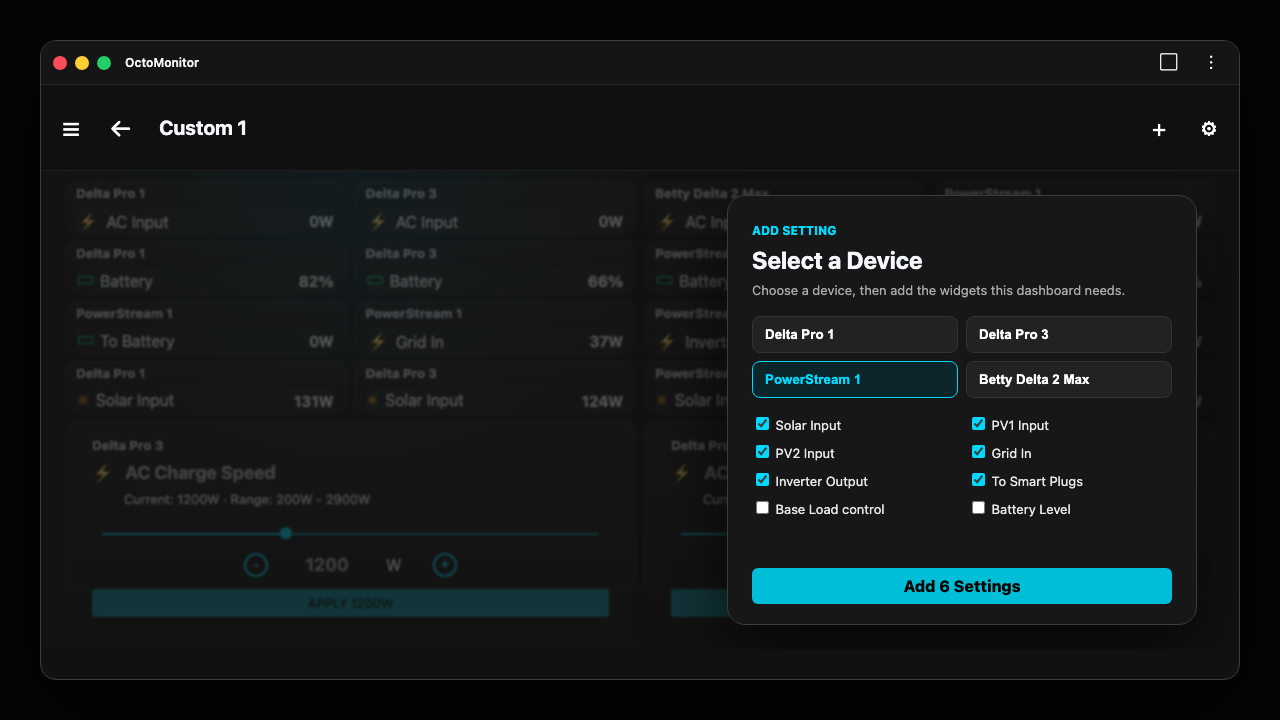Decrease AC Charge Speed with minus button

point(256,565)
